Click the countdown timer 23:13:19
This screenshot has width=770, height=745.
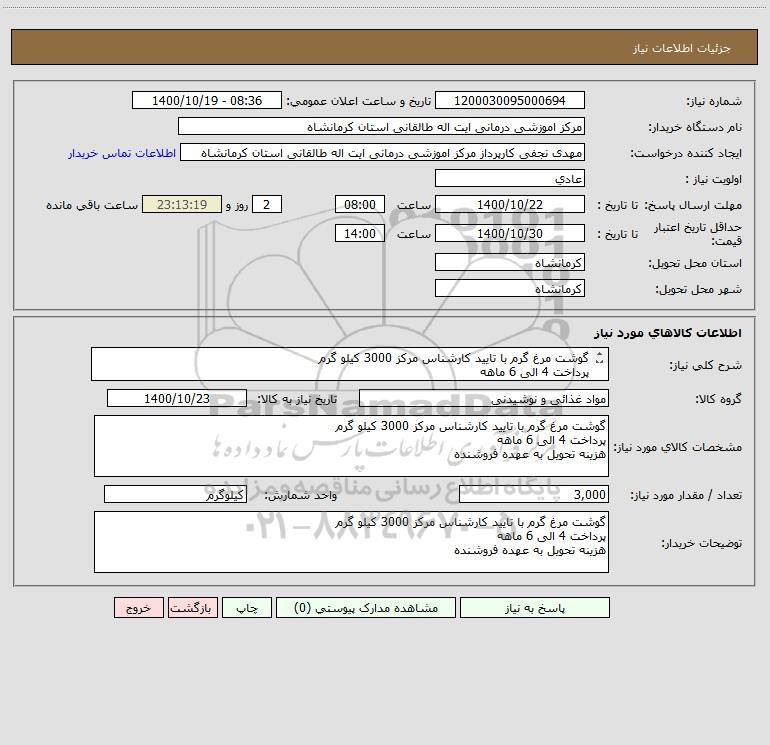182,204
